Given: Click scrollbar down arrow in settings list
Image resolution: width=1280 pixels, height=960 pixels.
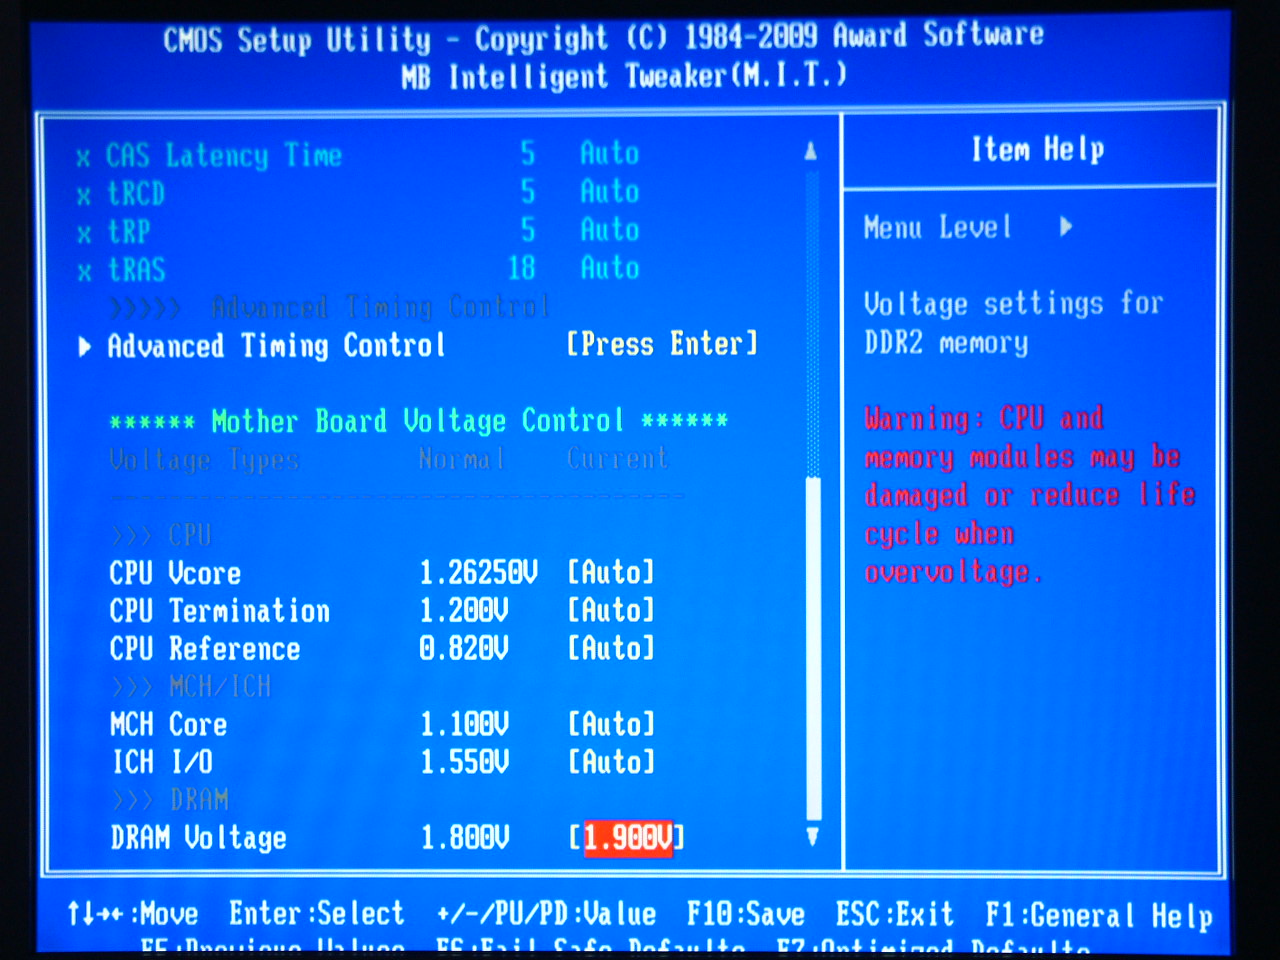Looking at the screenshot, I should point(812,836).
